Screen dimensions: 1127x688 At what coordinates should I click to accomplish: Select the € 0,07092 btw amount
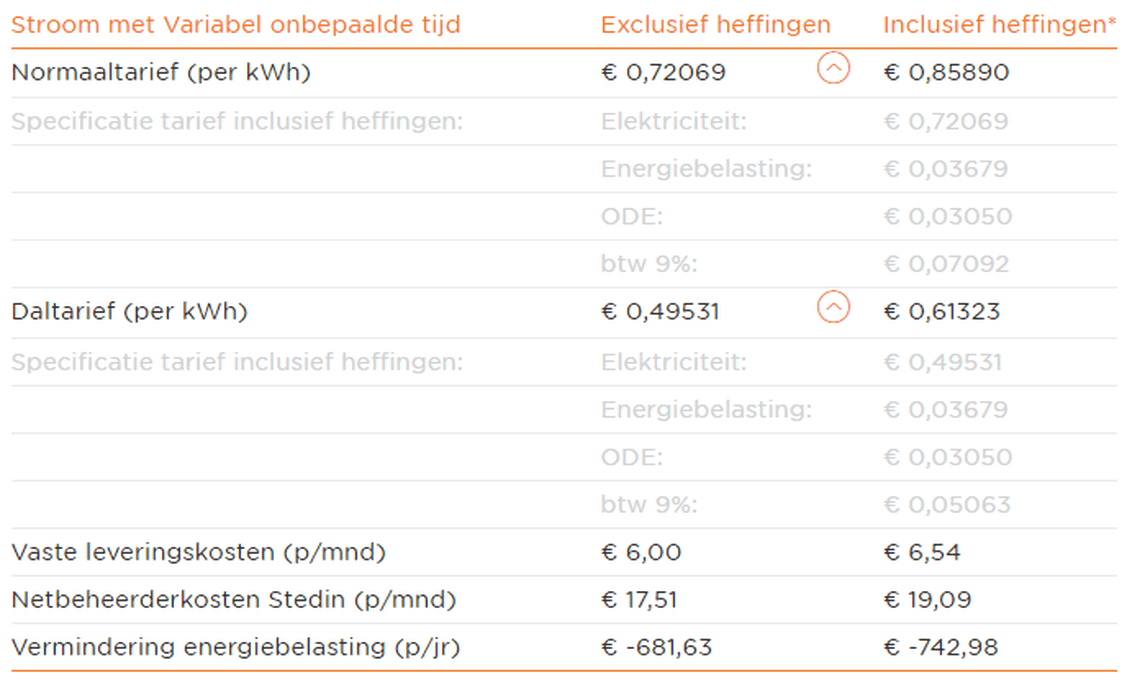pos(946,265)
